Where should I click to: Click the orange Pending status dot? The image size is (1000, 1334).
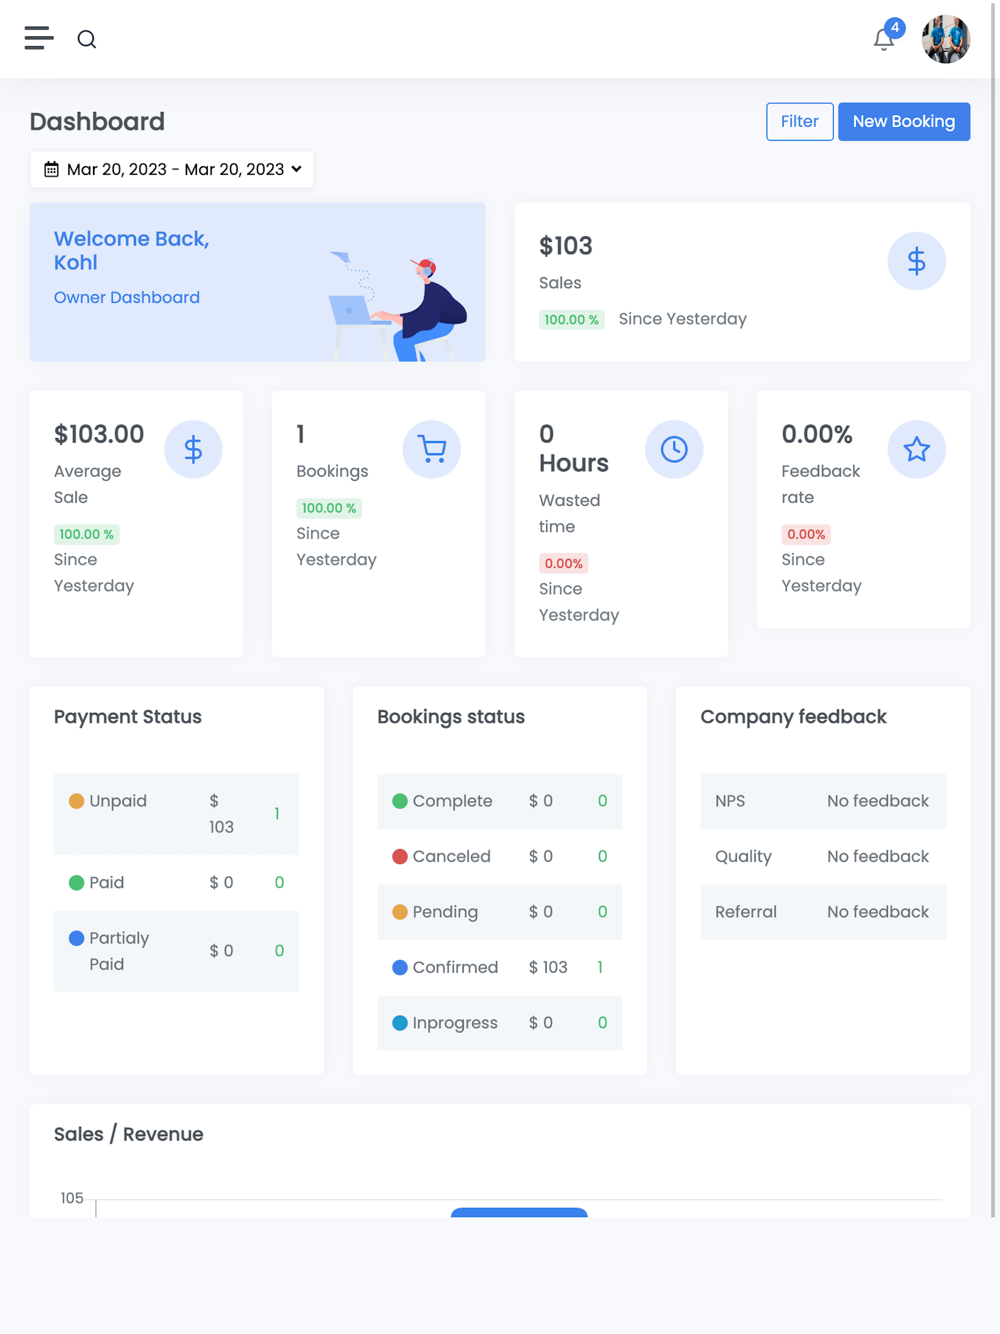point(400,912)
